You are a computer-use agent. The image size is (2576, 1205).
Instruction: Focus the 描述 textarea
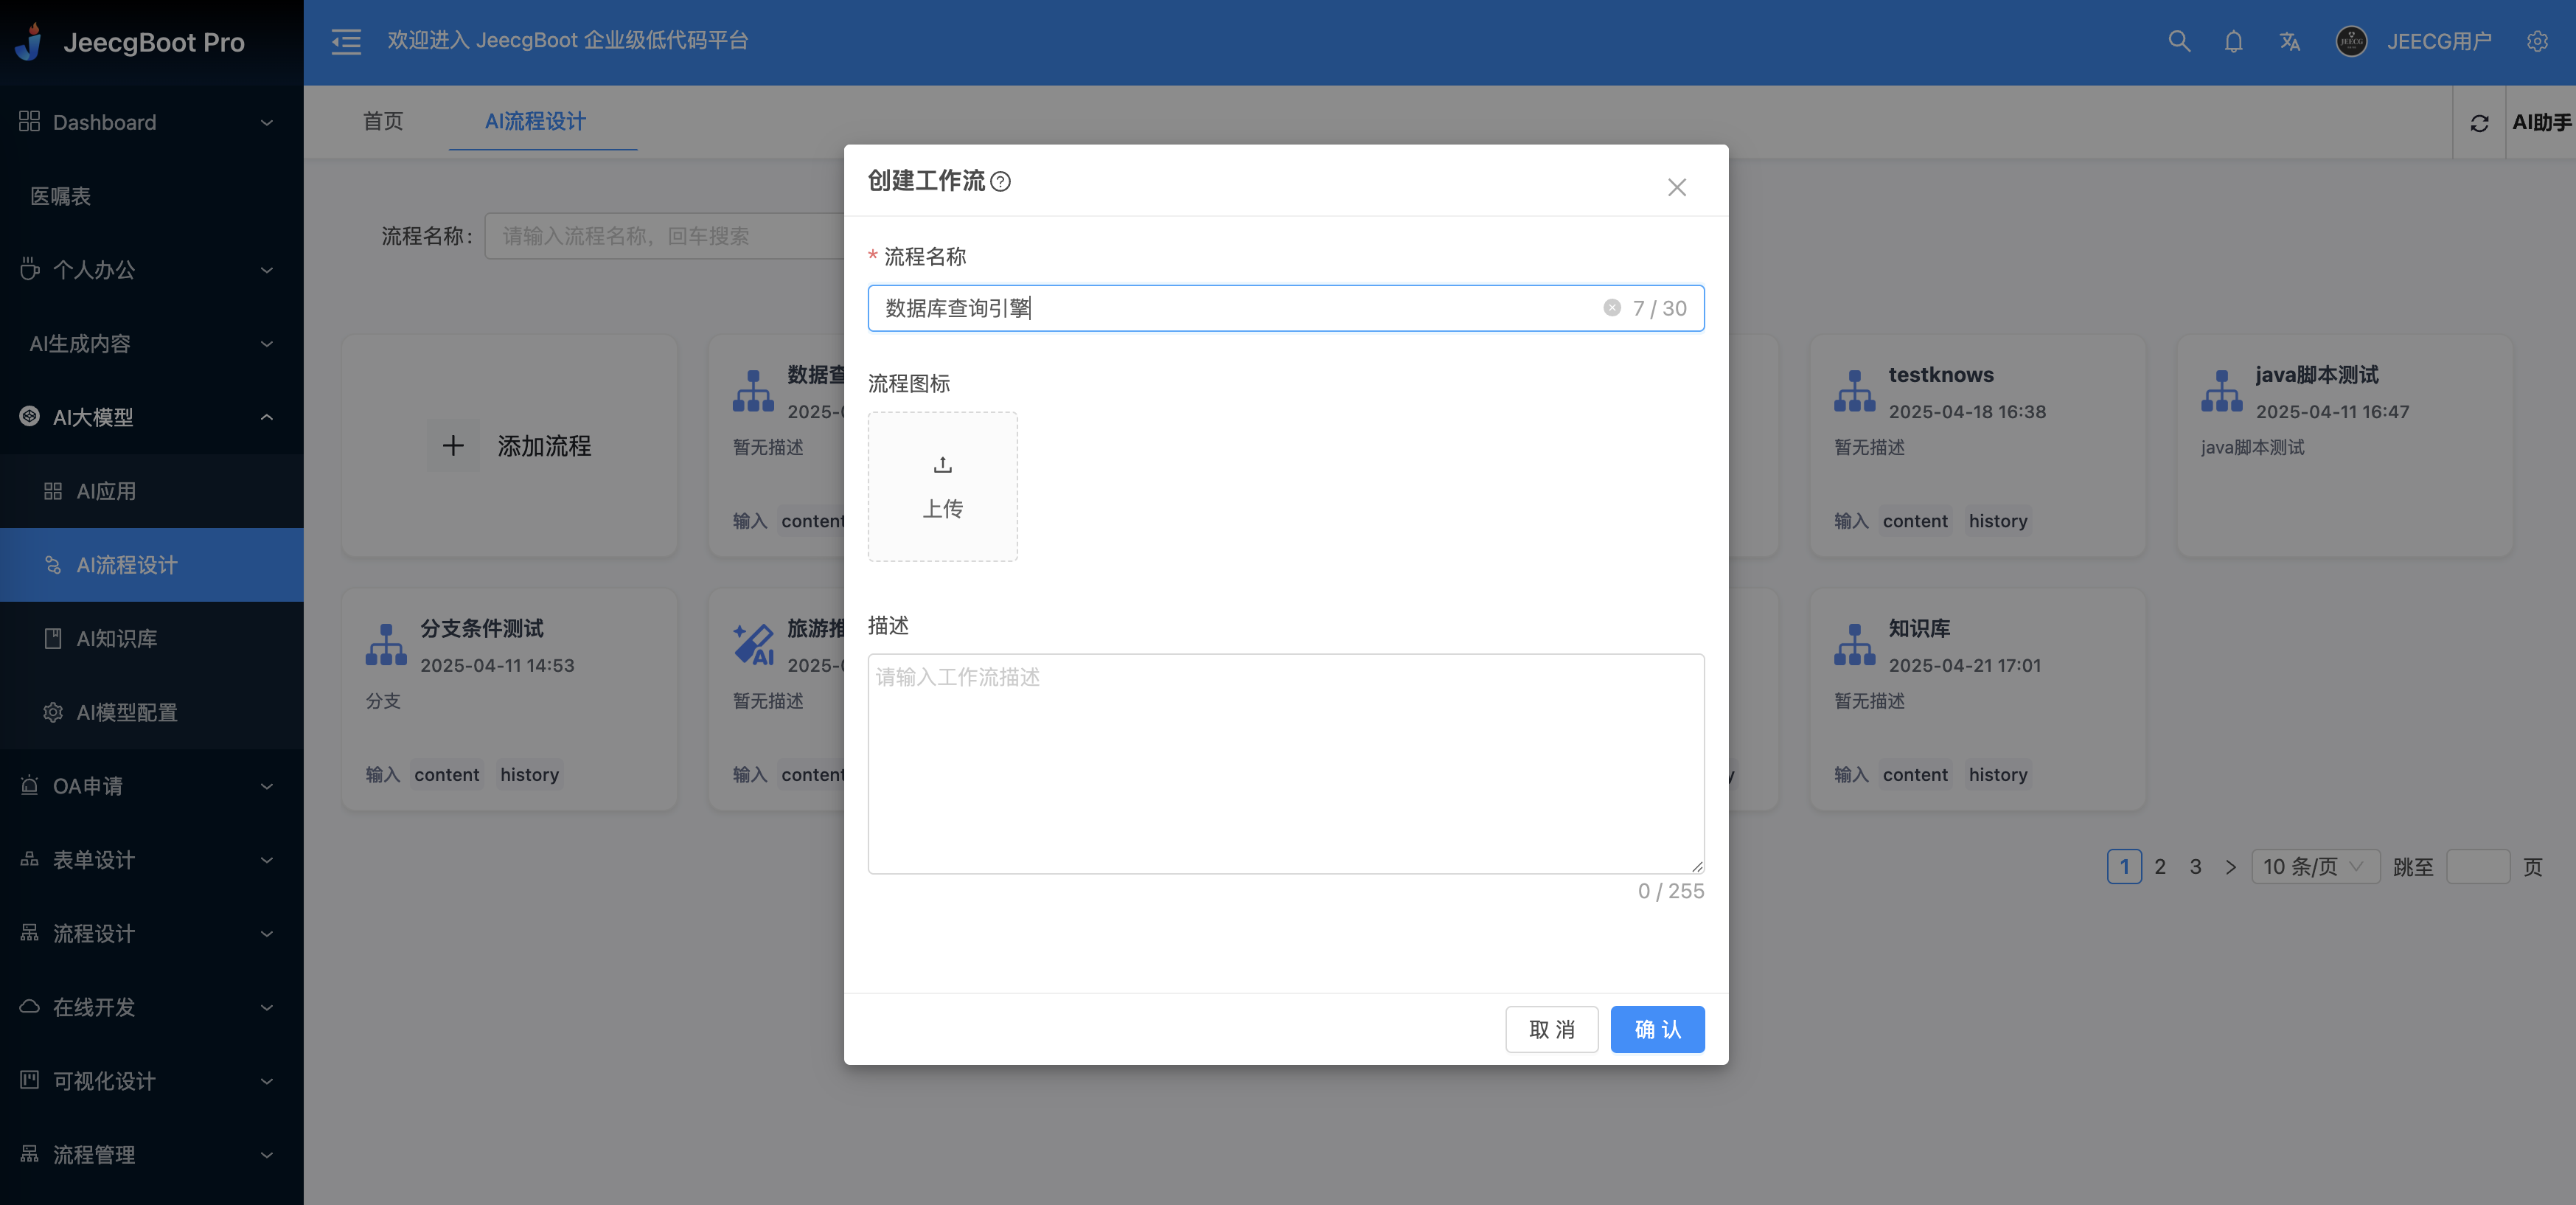[x=1286, y=763]
